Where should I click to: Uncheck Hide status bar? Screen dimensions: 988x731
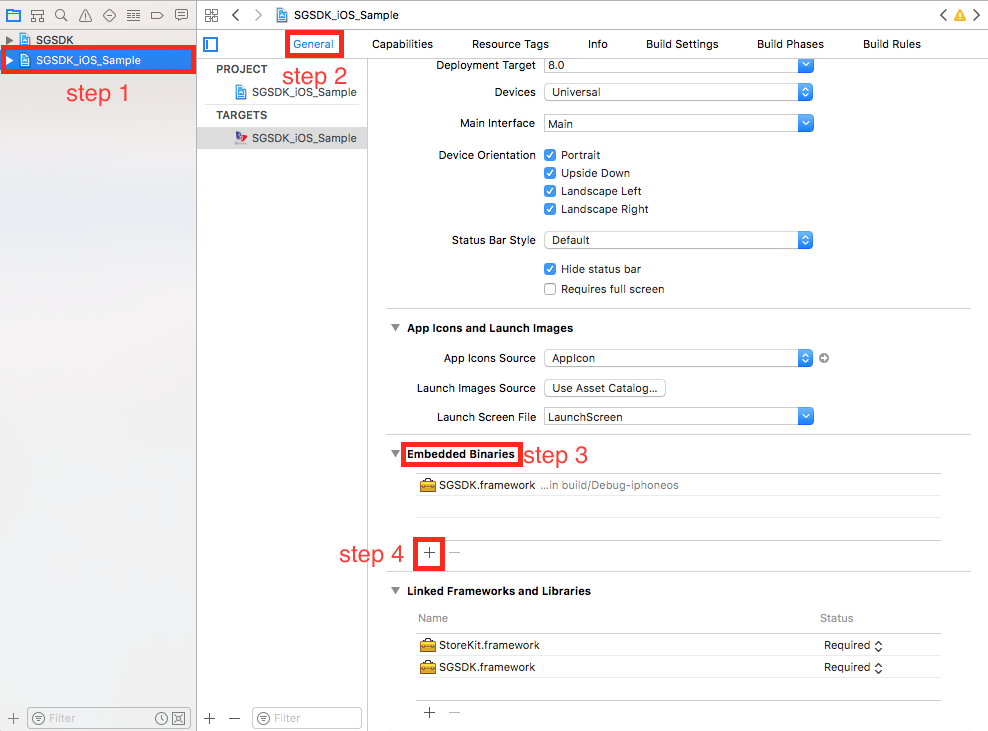[550, 269]
